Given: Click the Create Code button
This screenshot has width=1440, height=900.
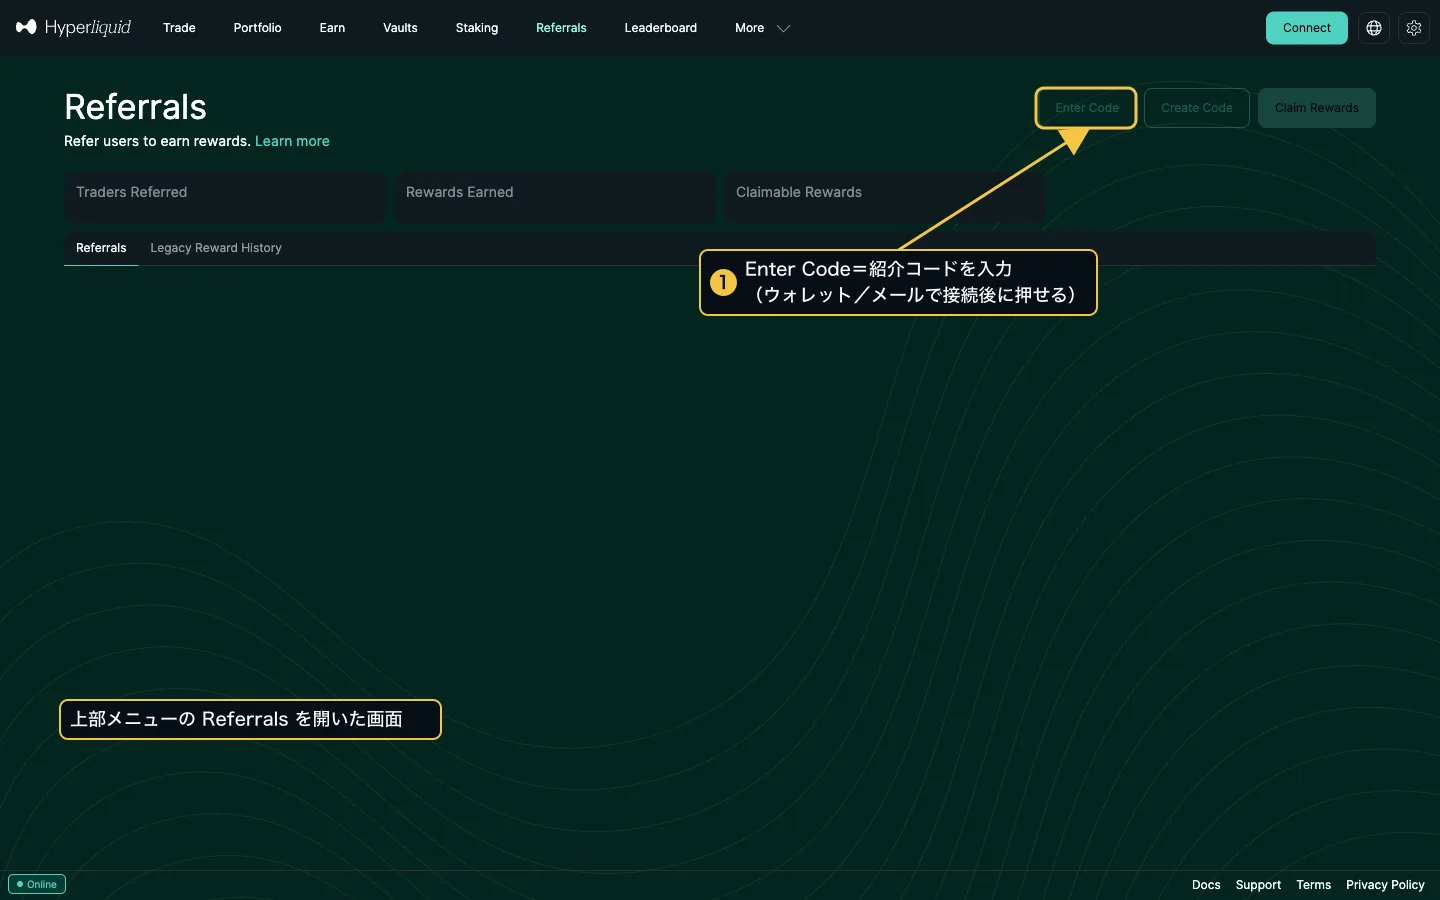Looking at the screenshot, I should tap(1197, 108).
